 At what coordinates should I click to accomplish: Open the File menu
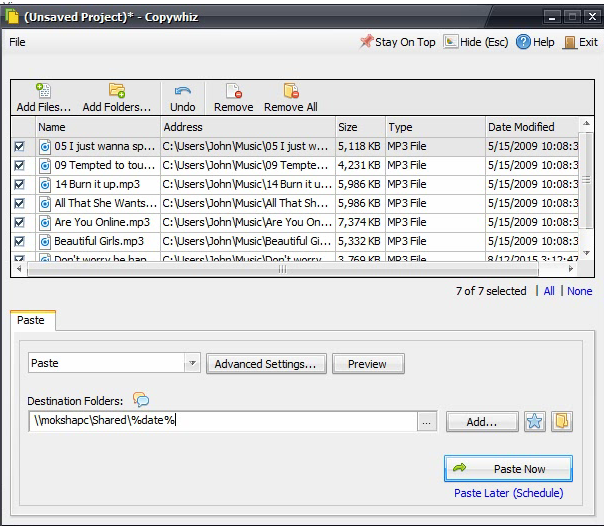(17, 42)
